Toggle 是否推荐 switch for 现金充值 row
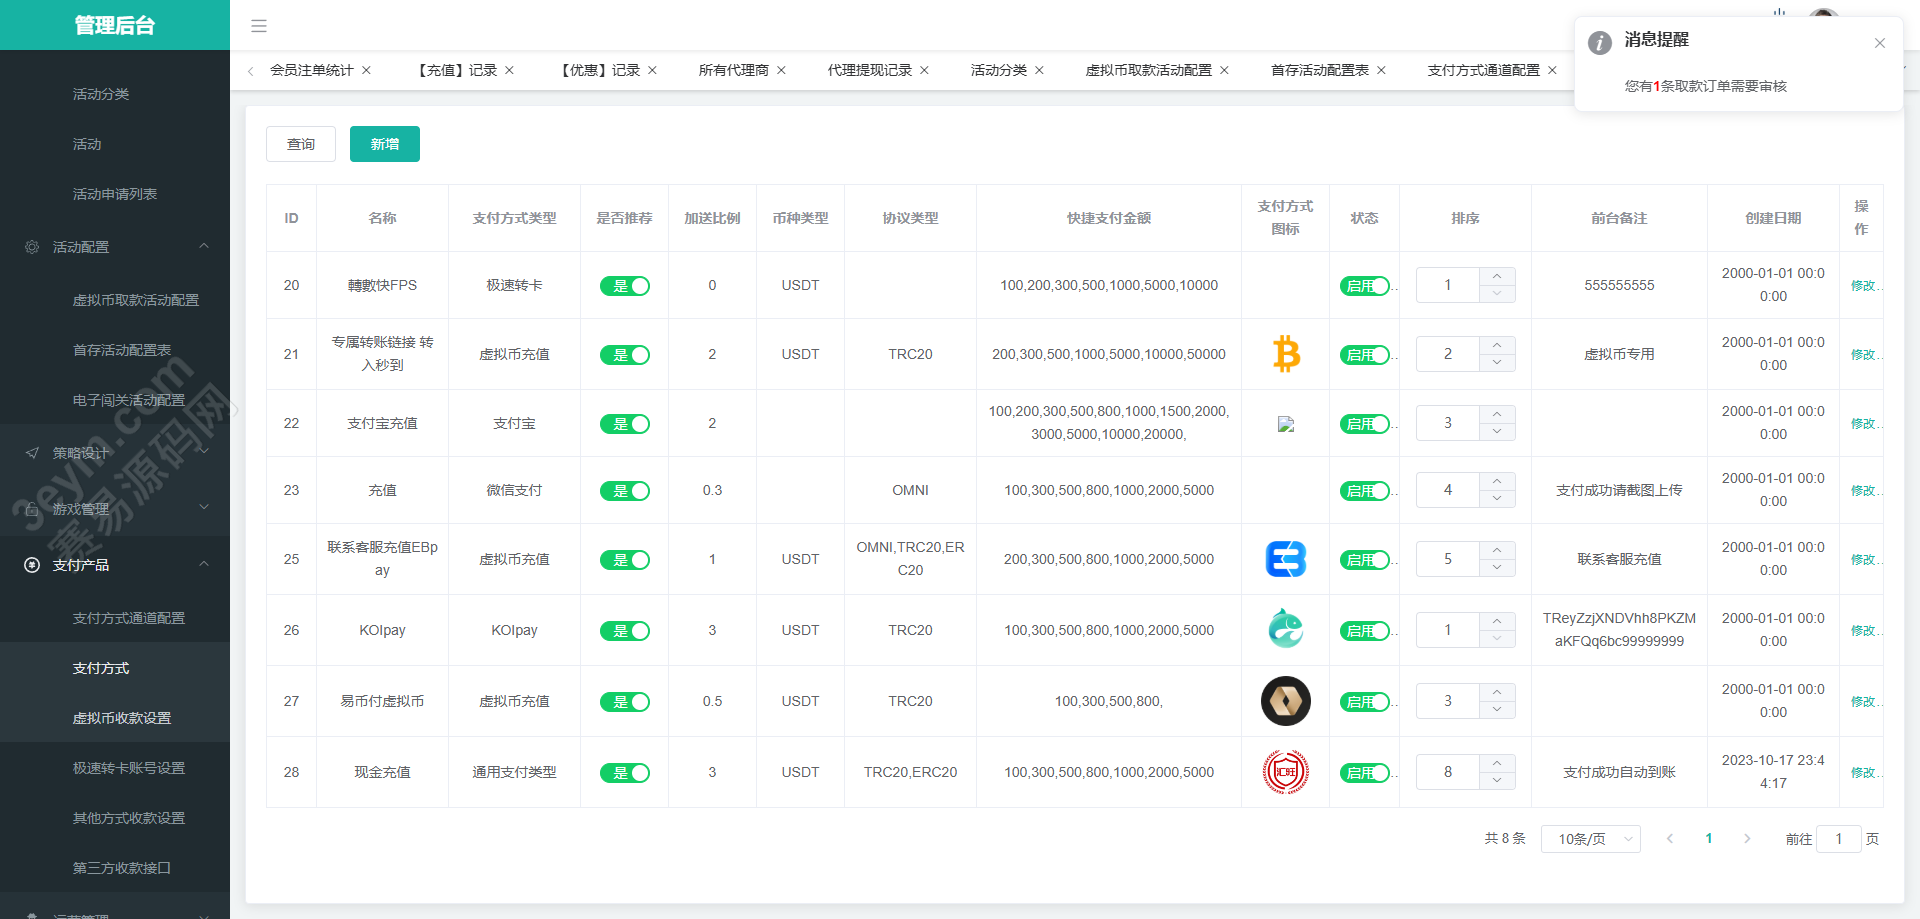The width and height of the screenshot is (1920, 919). tap(625, 773)
